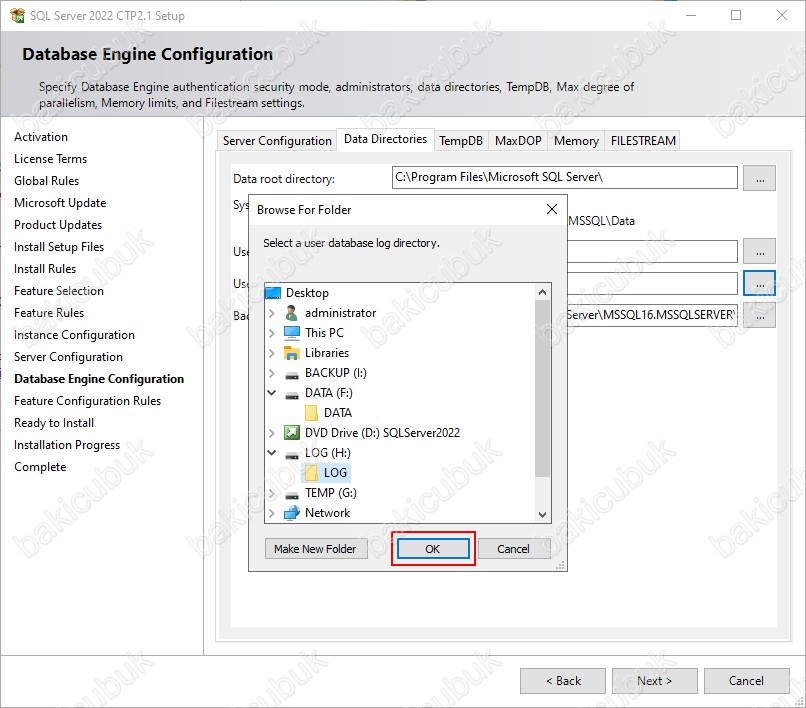Click the LOG subfolder icon
Viewport: 806px width, 708px height.
click(311, 473)
